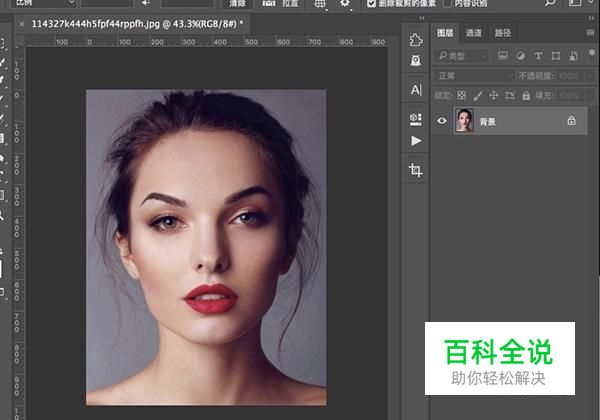Switch to the 路径 tab
This screenshot has height=420, width=600.
[x=502, y=33]
